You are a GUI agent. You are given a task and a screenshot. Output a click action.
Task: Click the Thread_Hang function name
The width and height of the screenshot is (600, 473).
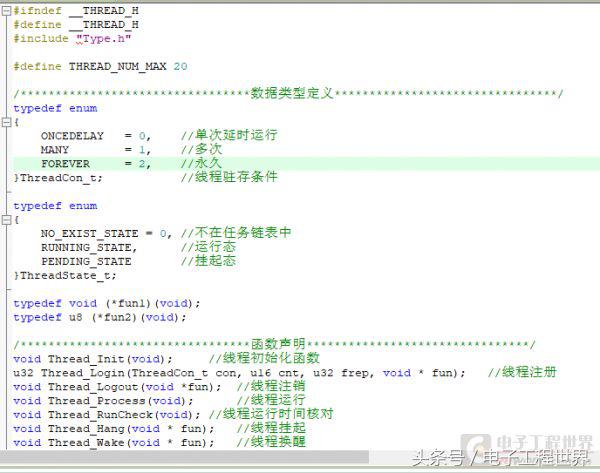[x=86, y=429]
